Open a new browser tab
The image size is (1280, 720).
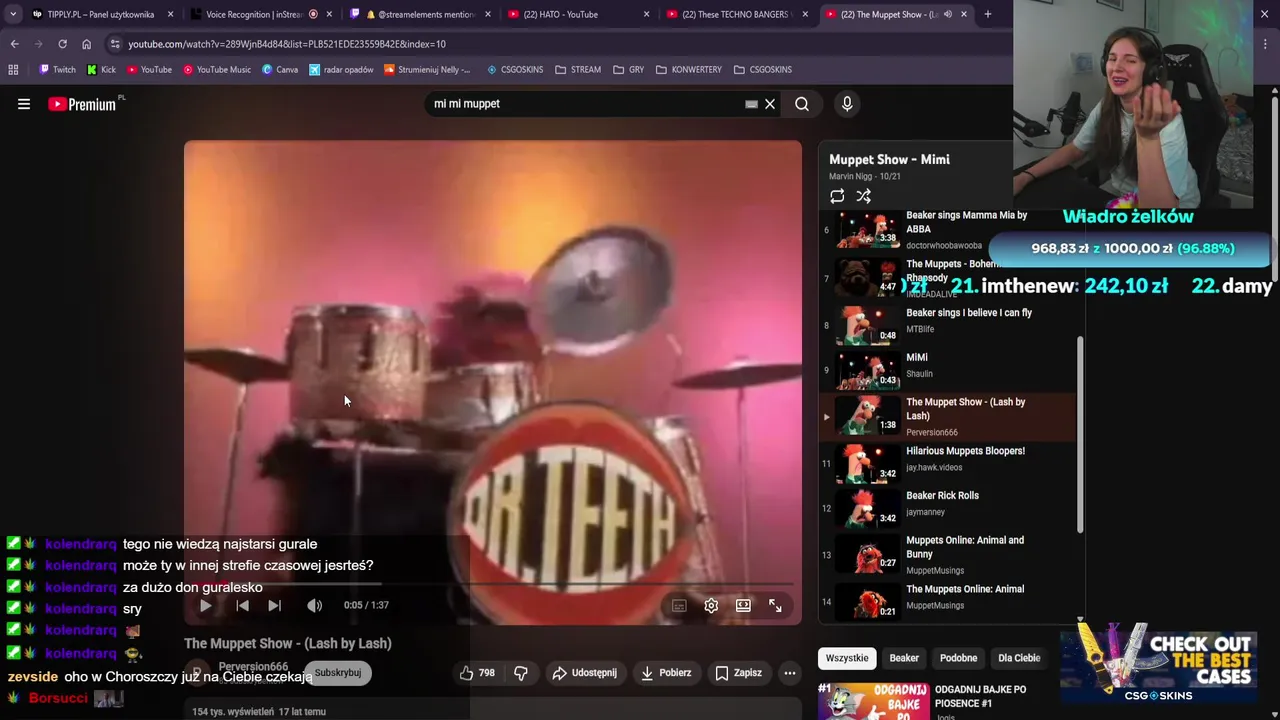(x=988, y=15)
